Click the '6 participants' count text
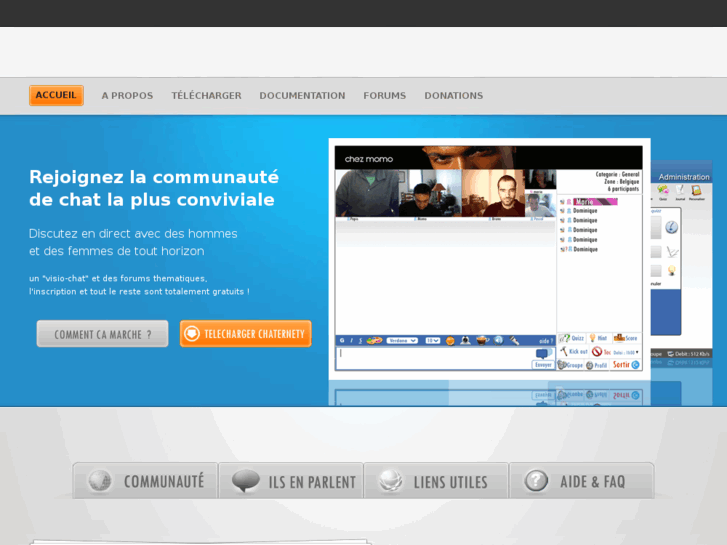 point(623,189)
